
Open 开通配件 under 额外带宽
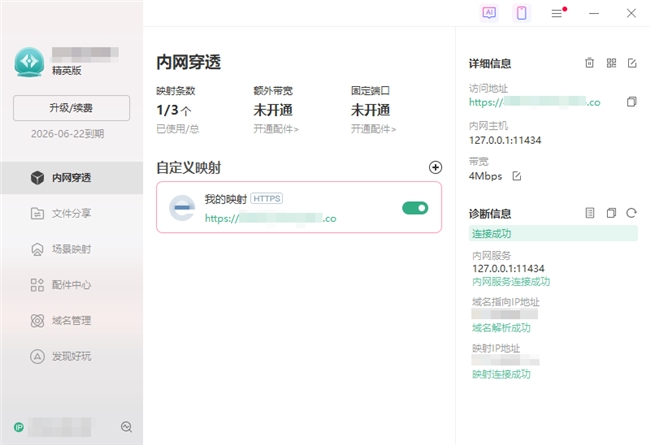pos(276,129)
